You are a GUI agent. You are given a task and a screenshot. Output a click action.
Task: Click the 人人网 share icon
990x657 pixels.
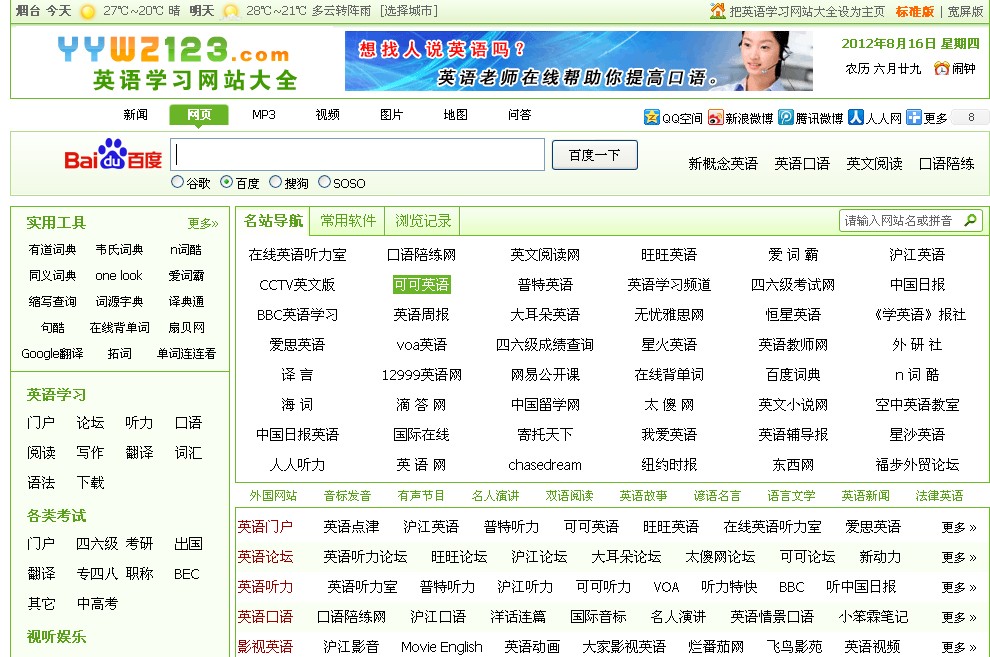click(855, 115)
